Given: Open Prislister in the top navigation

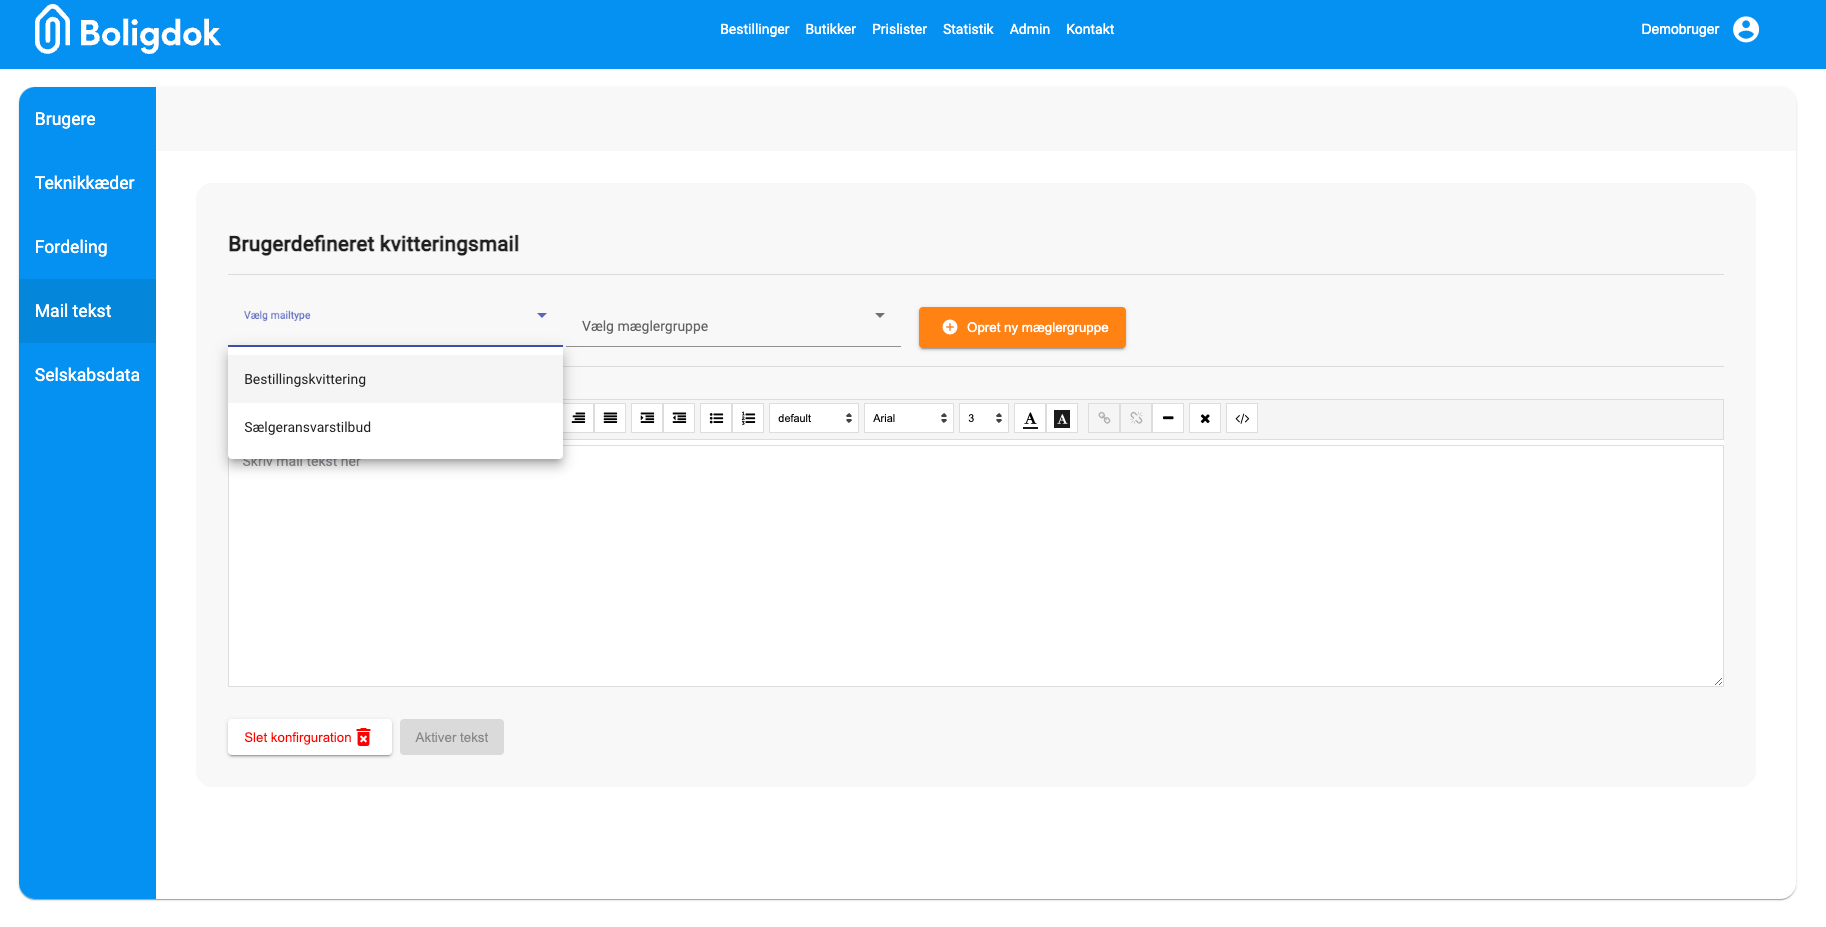Looking at the screenshot, I should point(899,29).
